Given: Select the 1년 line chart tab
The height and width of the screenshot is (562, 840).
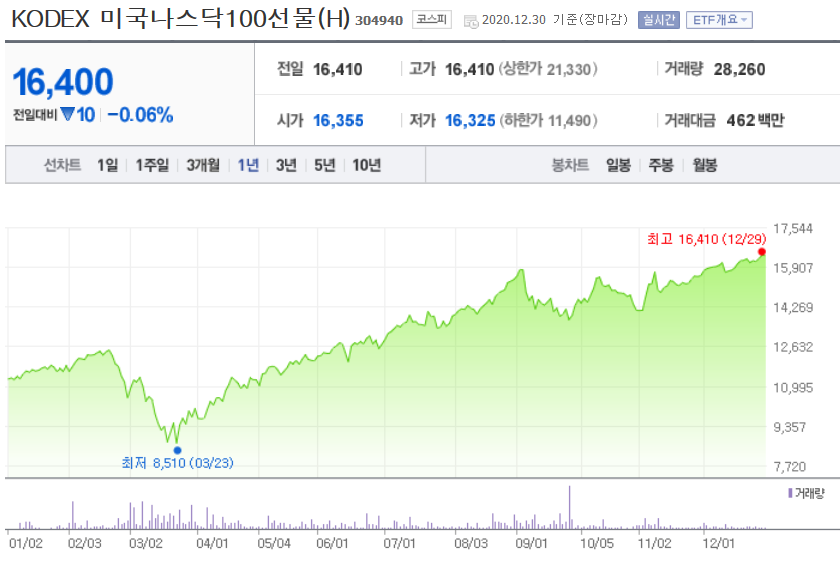Looking at the screenshot, I should point(248,165).
